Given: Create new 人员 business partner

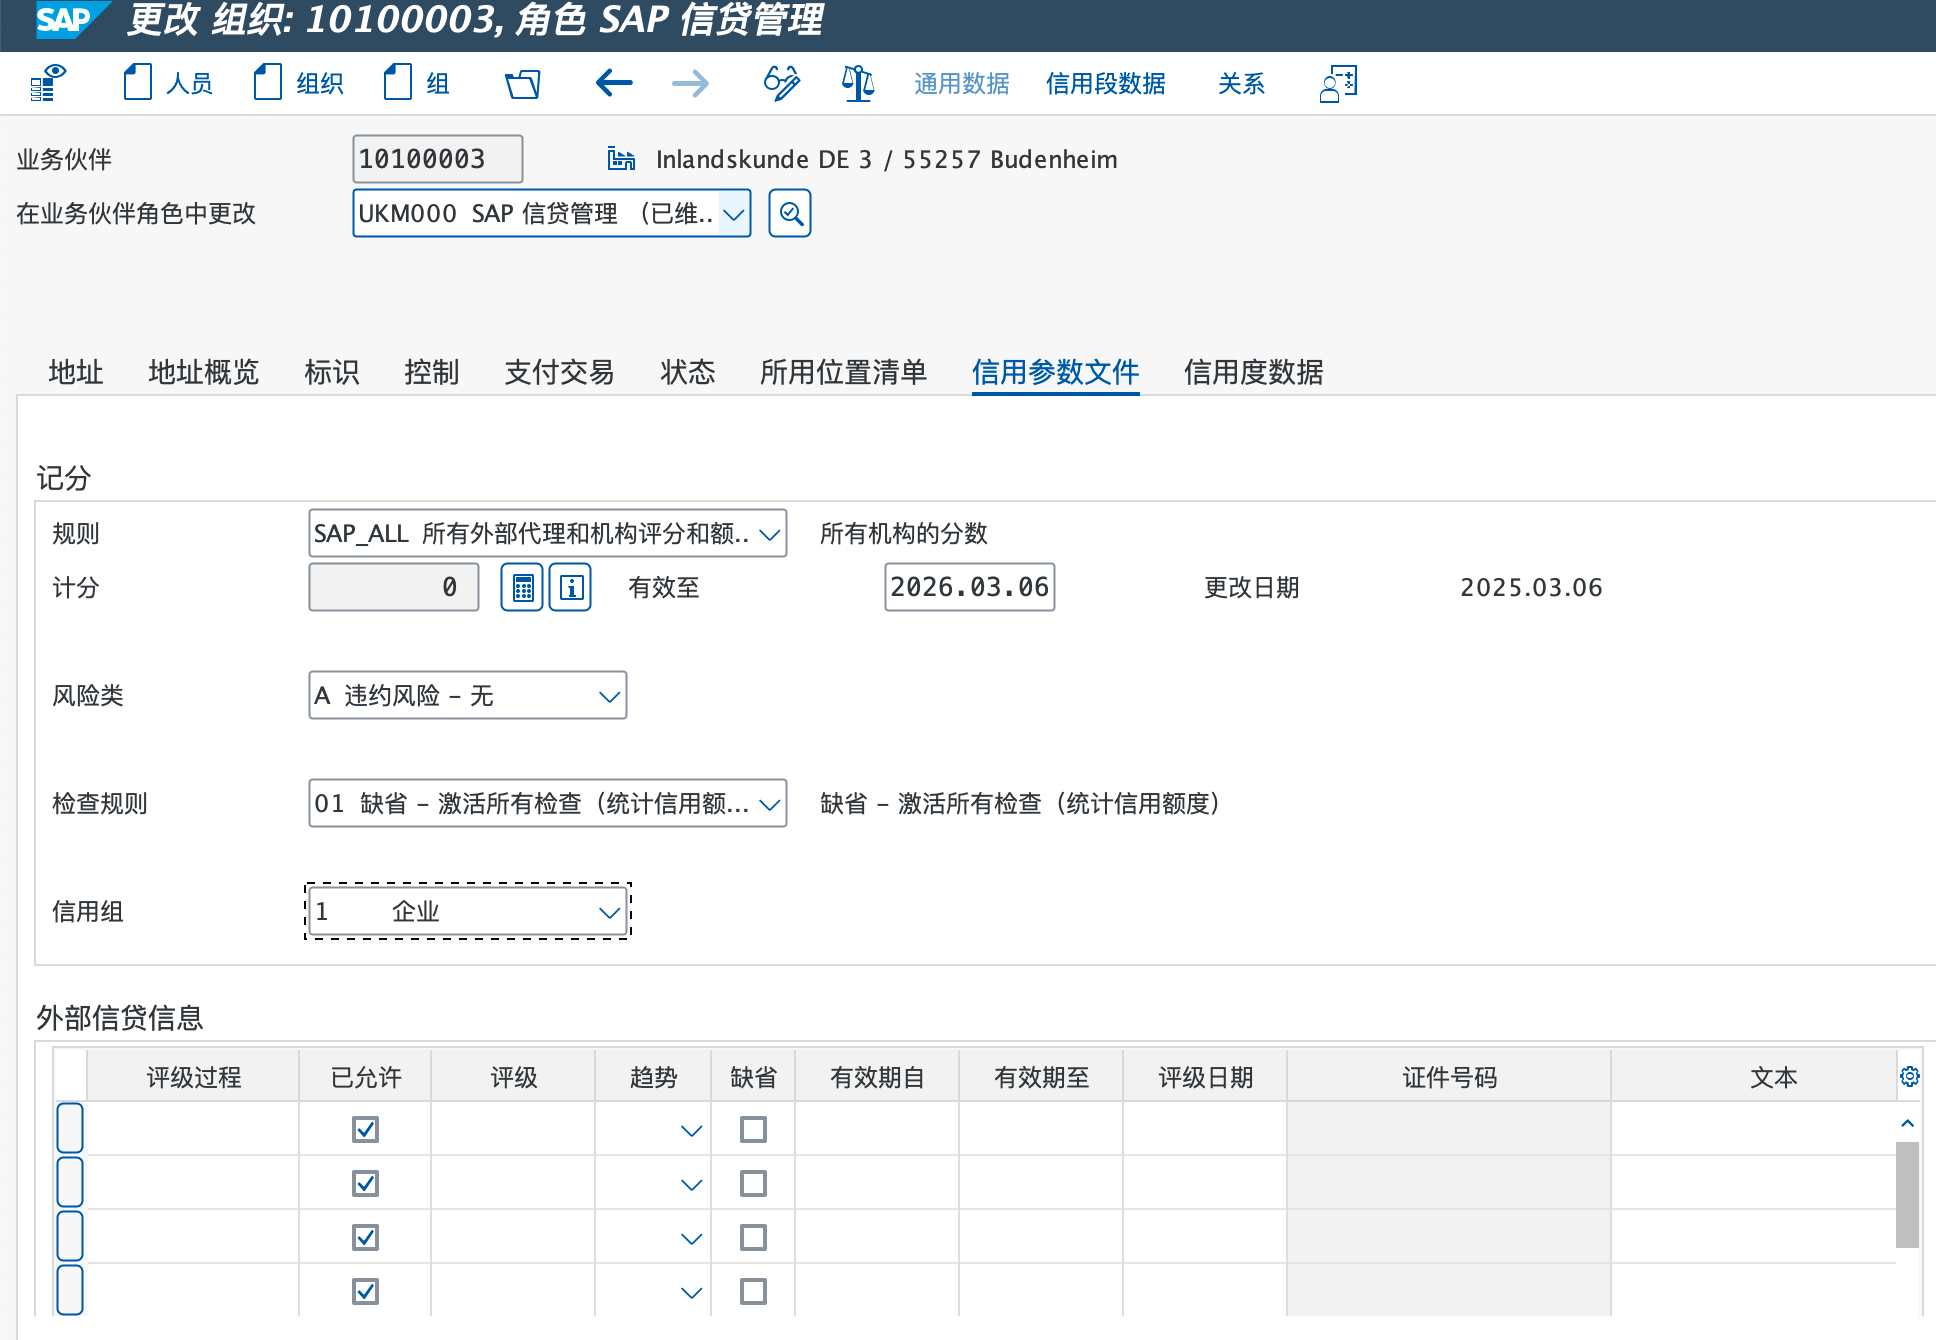Looking at the screenshot, I should click(168, 83).
